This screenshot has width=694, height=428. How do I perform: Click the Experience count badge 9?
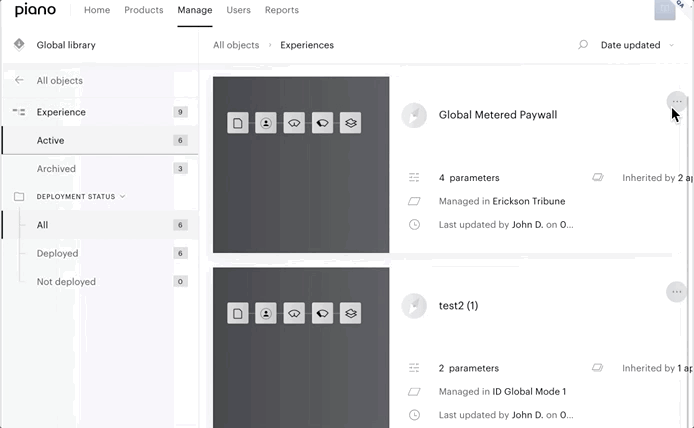coord(180,112)
